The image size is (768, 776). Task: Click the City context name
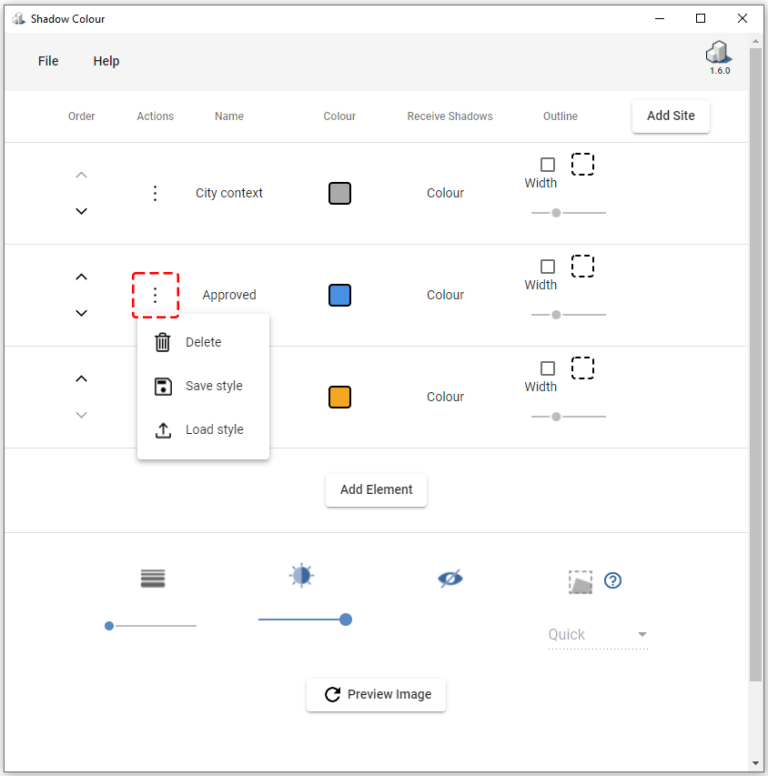[x=229, y=193]
